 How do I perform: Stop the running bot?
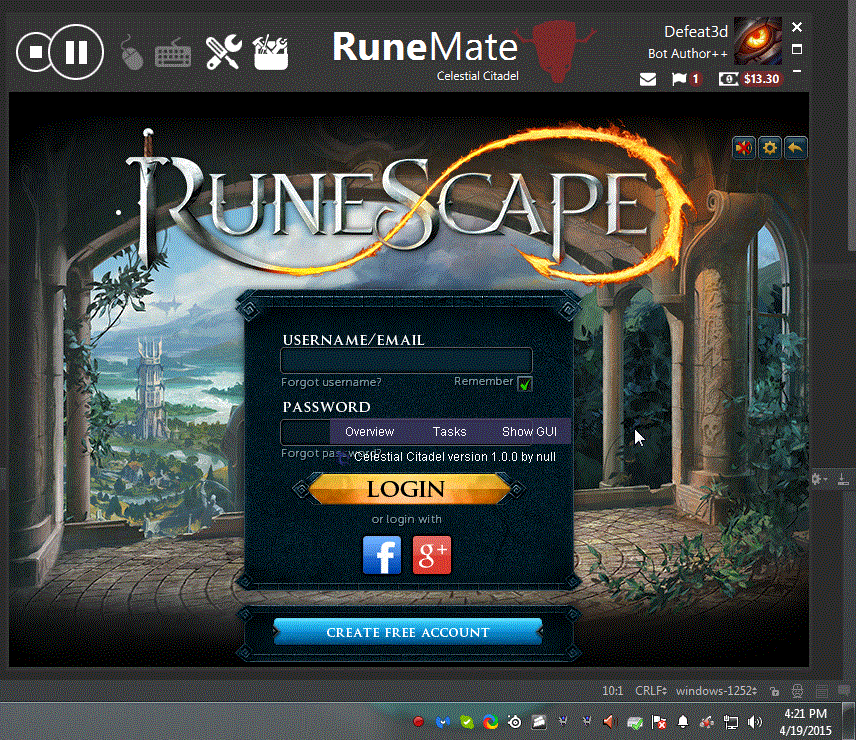click(37, 52)
